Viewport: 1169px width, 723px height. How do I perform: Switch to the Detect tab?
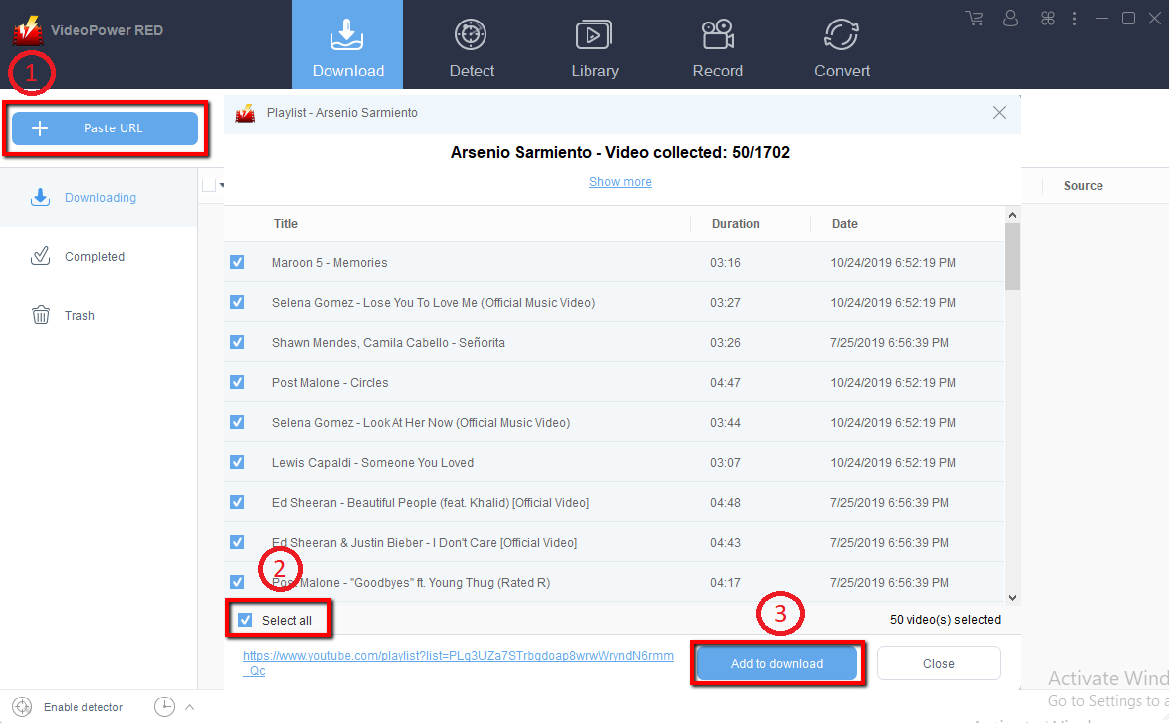coord(471,49)
